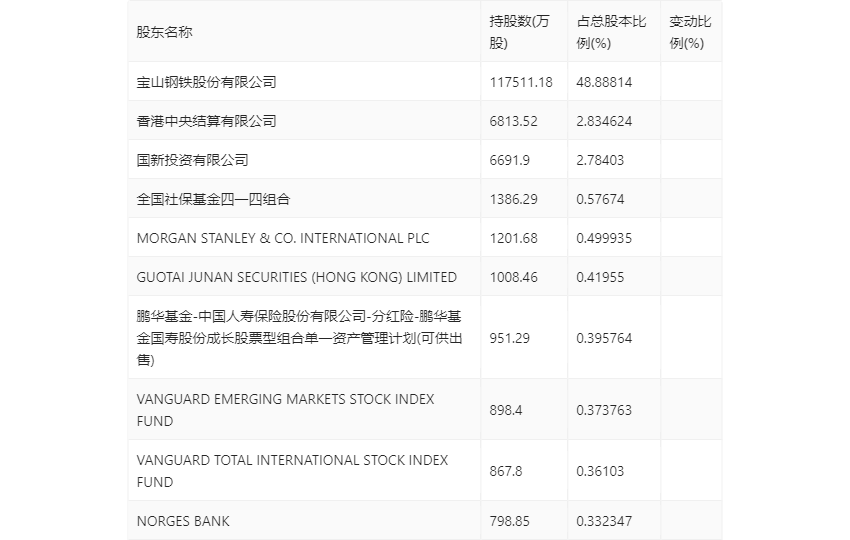Click the percentage 0.395764
The height and width of the screenshot is (540, 850).
tap(604, 338)
